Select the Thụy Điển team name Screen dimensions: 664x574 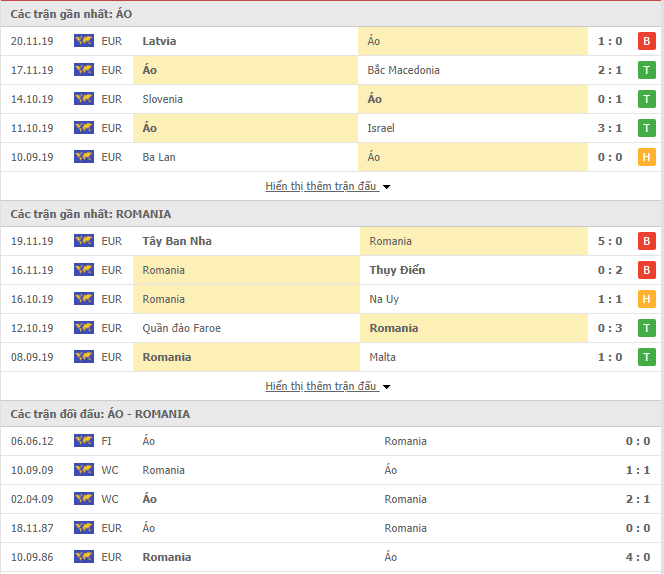(x=397, y=270)
